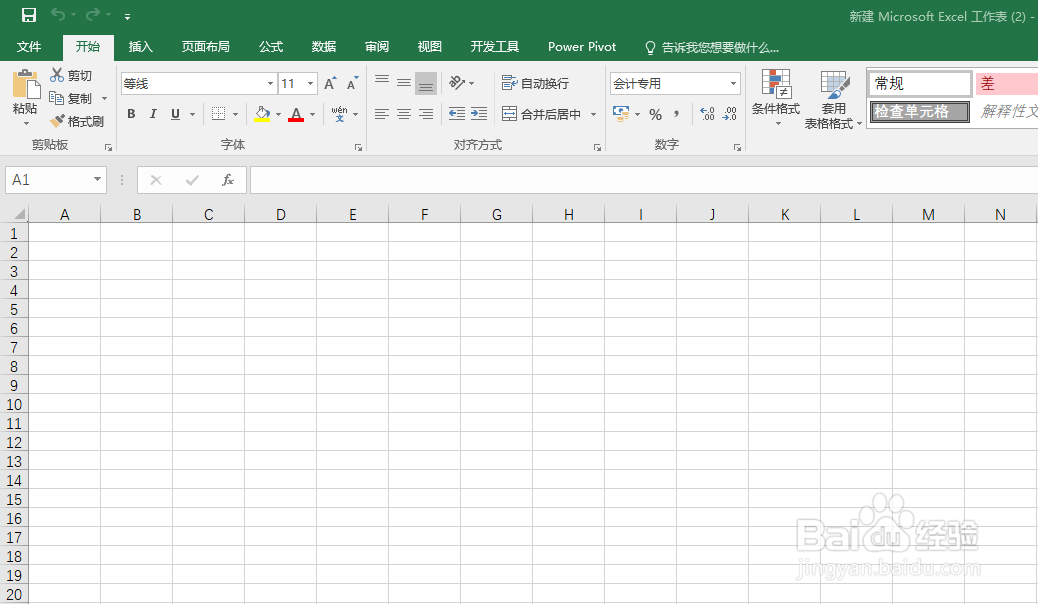Screen dimensions: 1038x604
Task: Click the Undo arrow icon
Action: [x=58, y=15]
